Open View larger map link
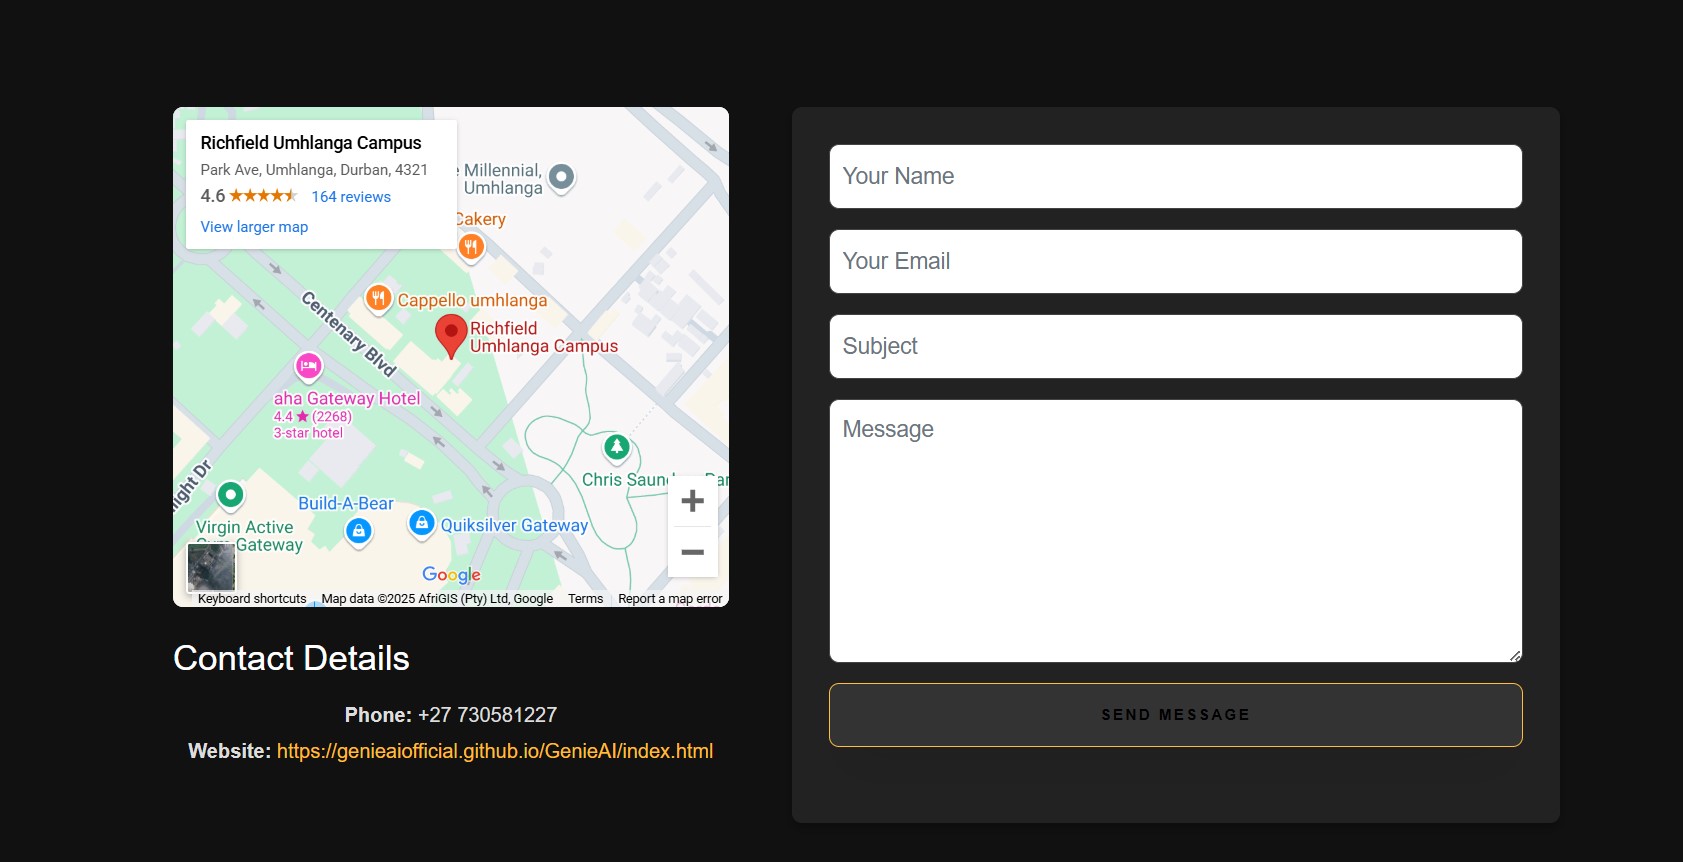 (254, 227)
